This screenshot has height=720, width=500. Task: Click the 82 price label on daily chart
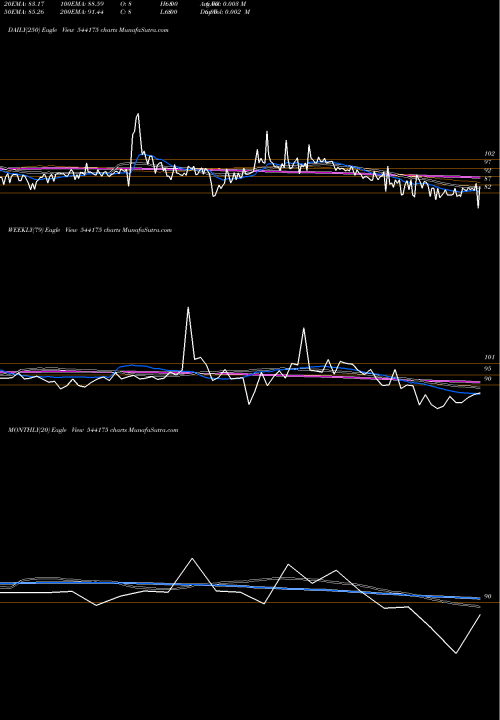coord(488,187)
